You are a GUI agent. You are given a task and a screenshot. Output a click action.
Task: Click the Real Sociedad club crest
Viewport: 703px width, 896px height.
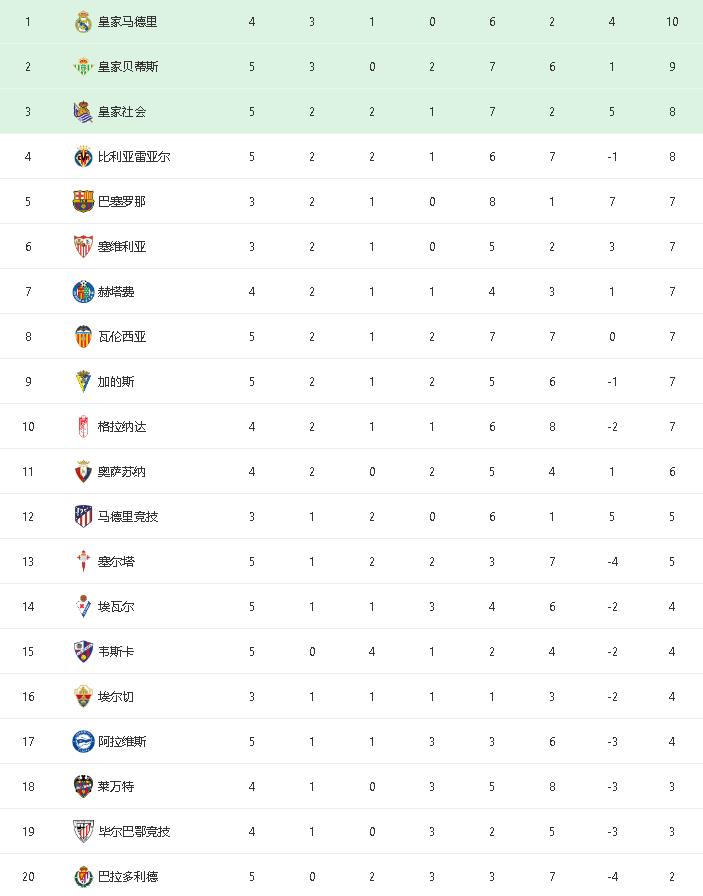pos(83,112)
